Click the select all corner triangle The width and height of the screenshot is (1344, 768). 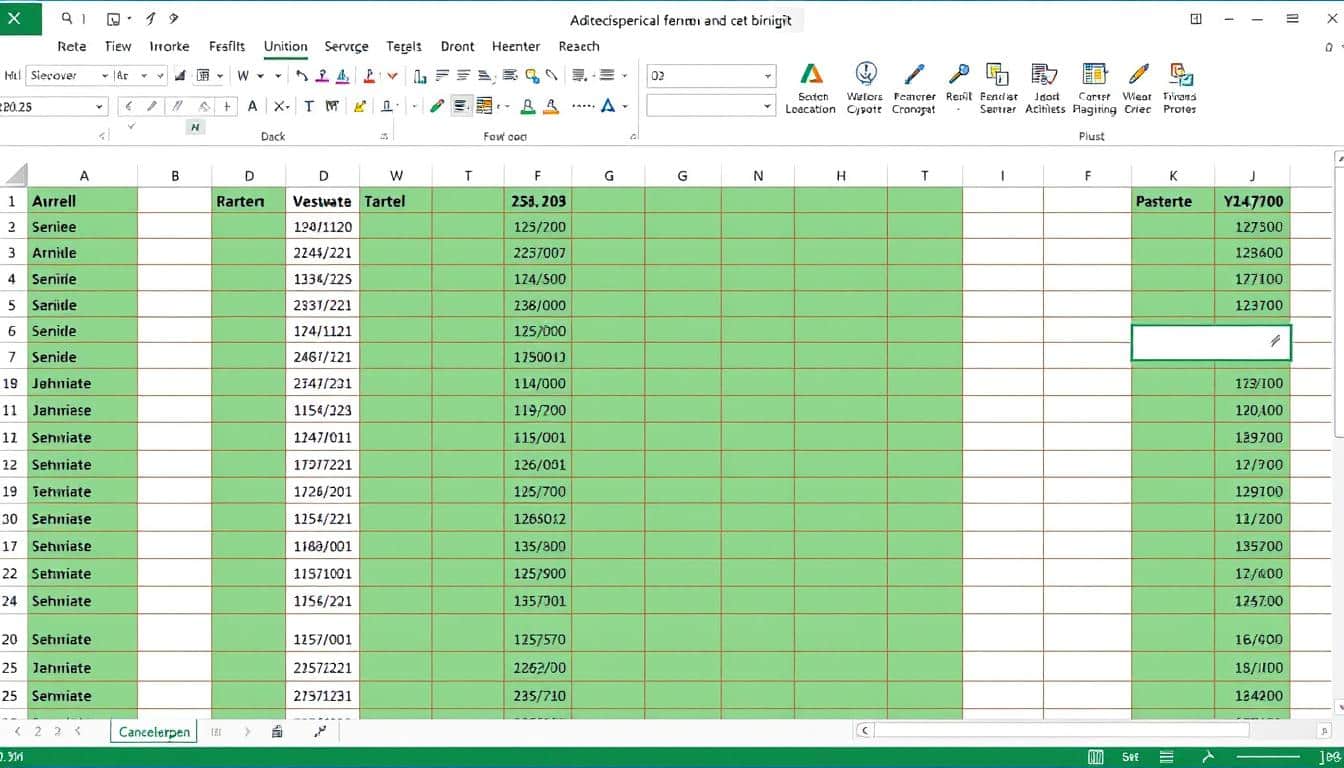click(16, 175)
